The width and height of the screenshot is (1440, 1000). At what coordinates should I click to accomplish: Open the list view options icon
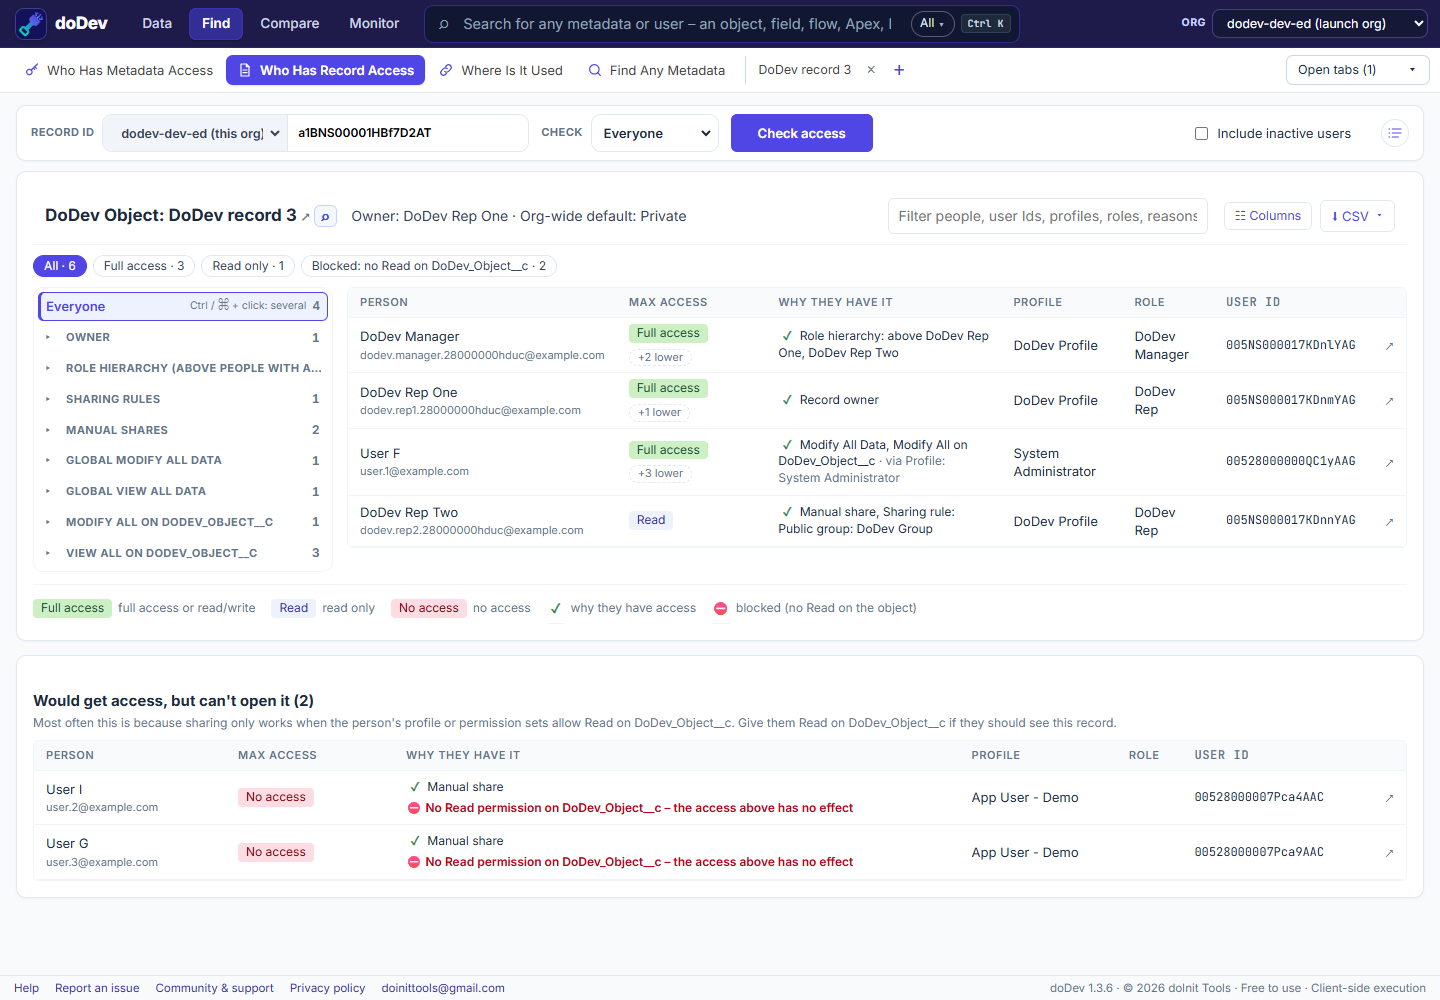tap(1395, 133)
